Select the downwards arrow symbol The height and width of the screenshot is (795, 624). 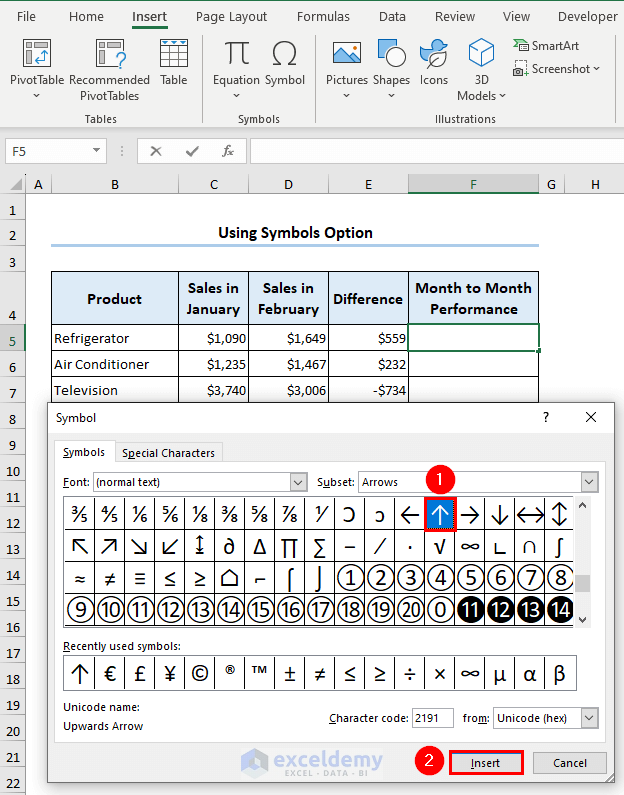(x=500, y=514)
